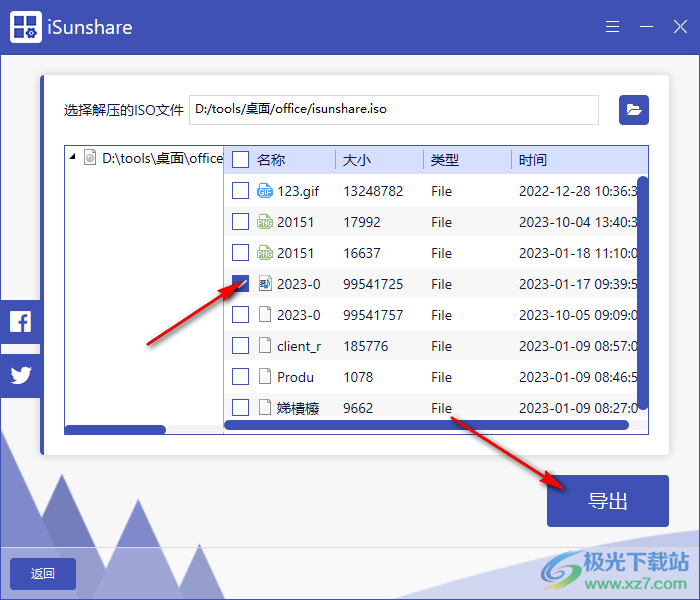Close the iSunshare window
The width and height of the screenshot is (700, 600).
click(x=680, y=27)
